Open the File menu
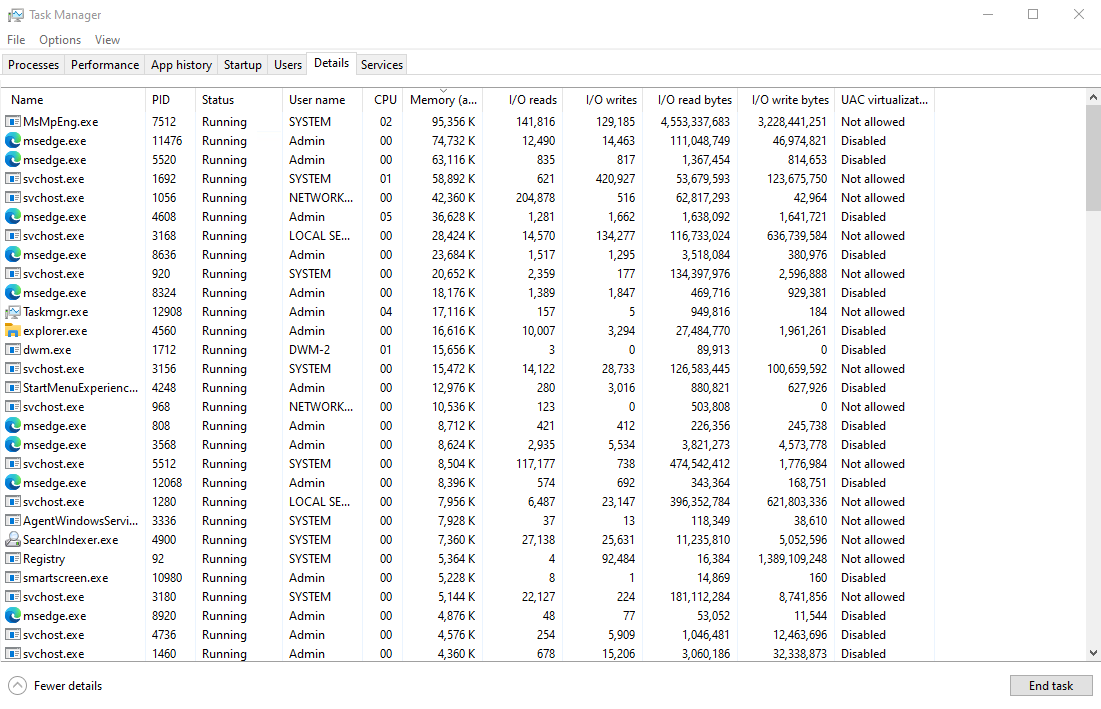Image resolution: width=1101 pixels, height=709 pixels. point(16,40)
